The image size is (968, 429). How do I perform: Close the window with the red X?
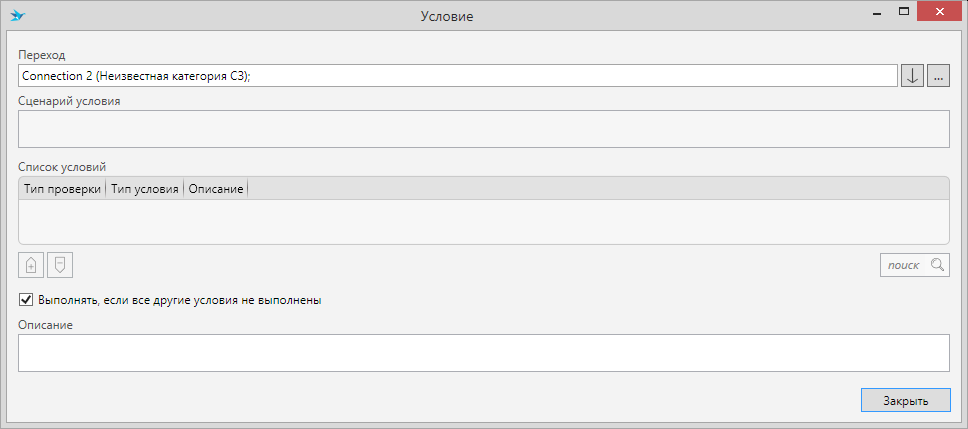point(940,13)
